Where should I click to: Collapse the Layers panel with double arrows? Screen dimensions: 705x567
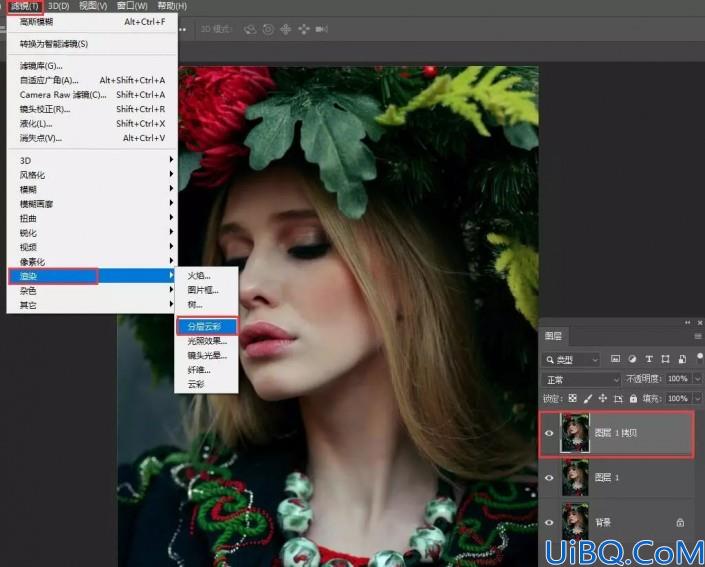tap(687, 322)
